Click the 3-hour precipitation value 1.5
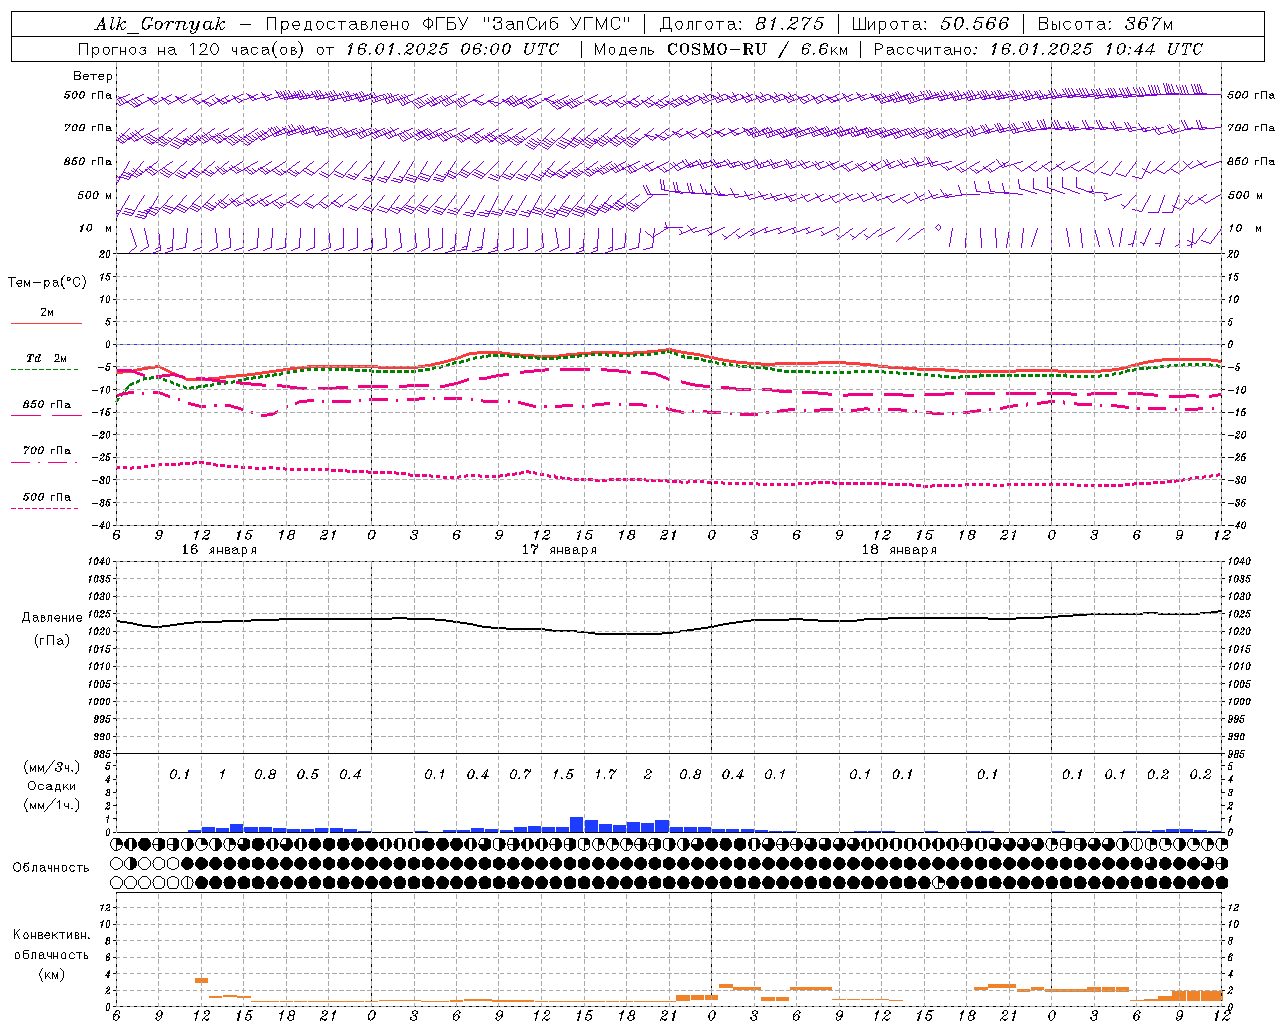The image size is (1280, 1024). click(563, 774)
